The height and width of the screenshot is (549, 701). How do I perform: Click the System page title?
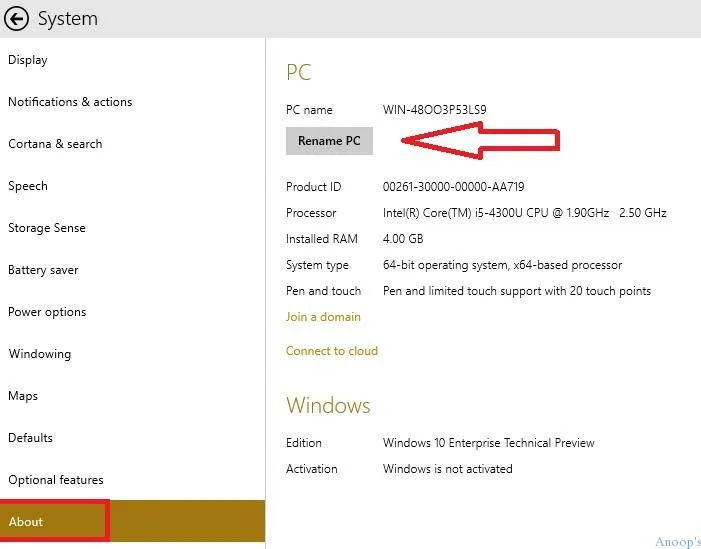point(68,19)
